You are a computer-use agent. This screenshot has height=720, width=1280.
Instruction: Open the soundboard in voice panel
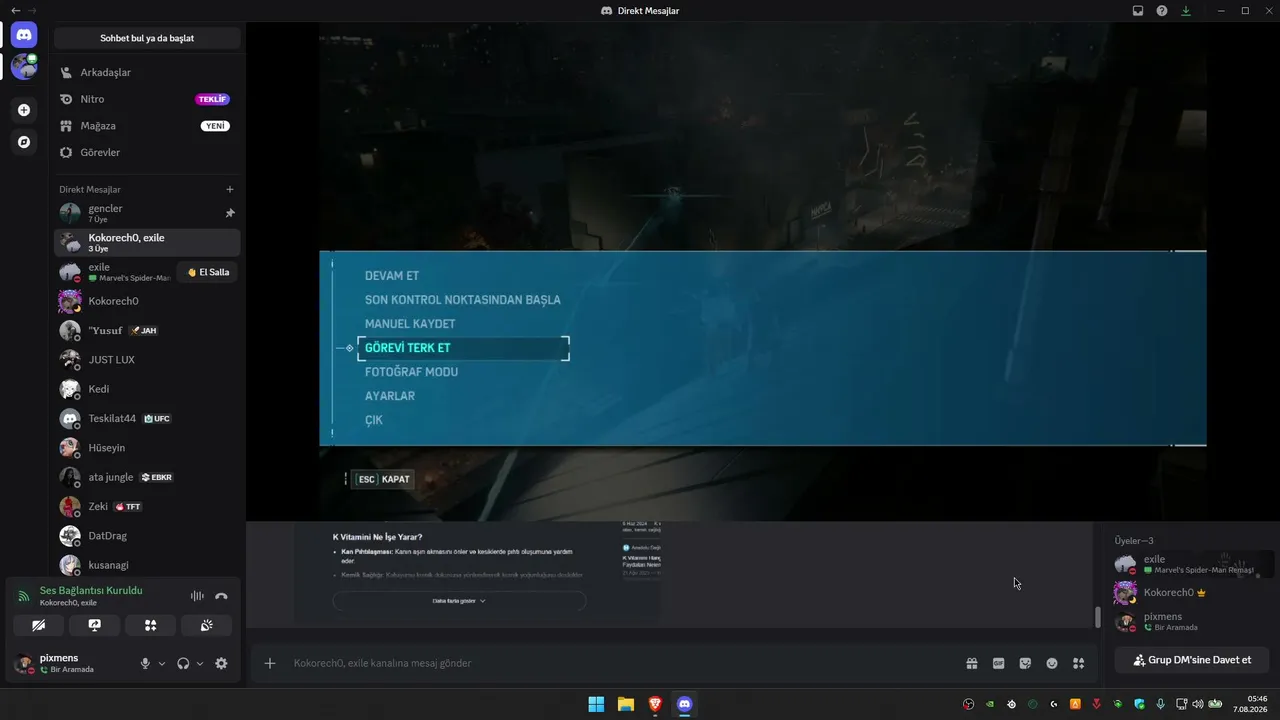[x=207, y=625]
